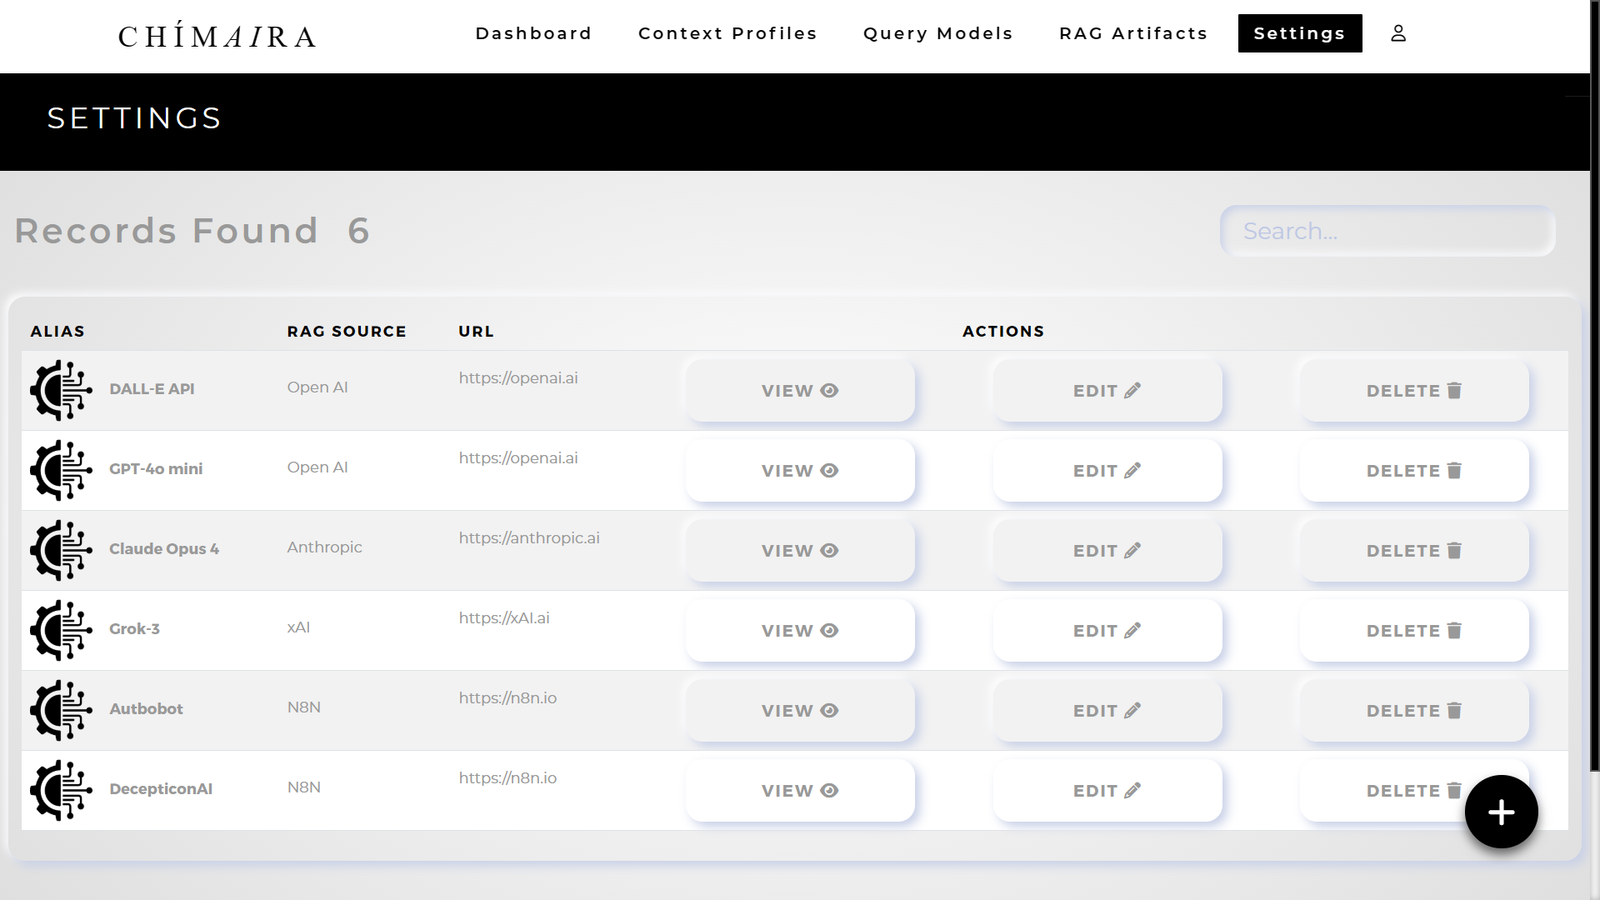View the DALL-E API record
Image resolution: width=1600 pixels, height=900 pixels.
tap(799, 391)
